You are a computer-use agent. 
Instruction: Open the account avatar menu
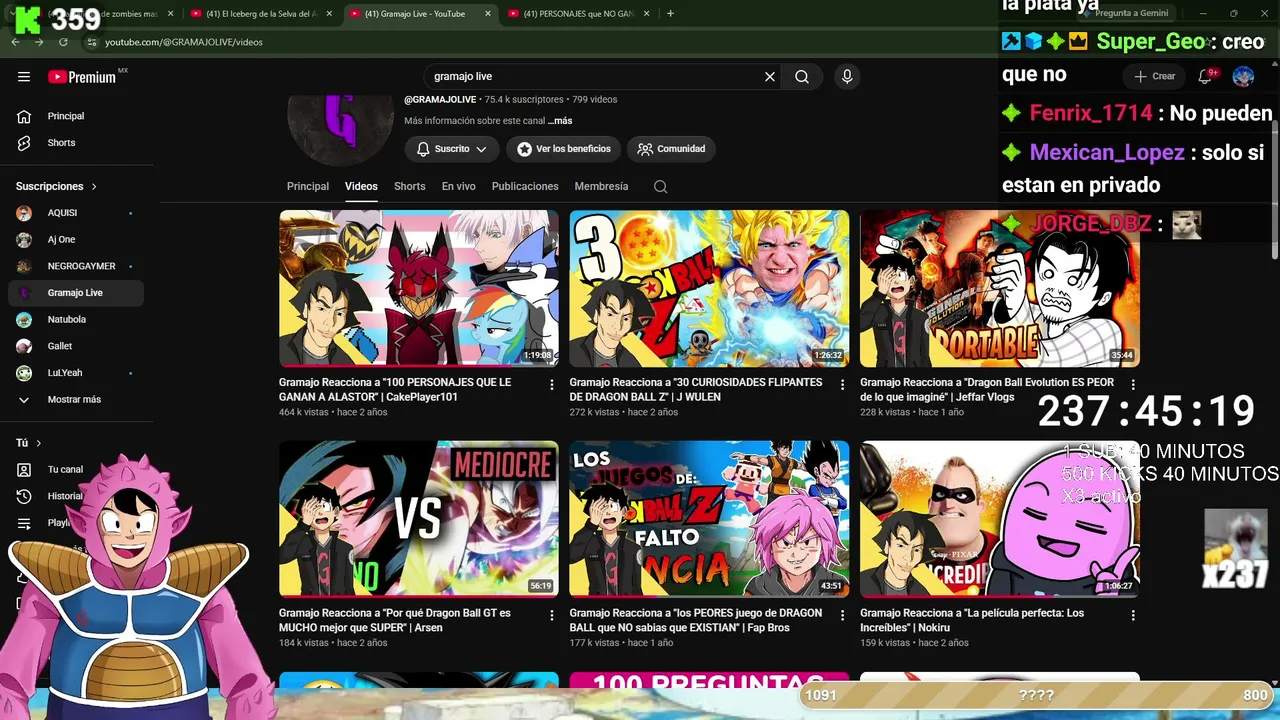coord(1243,76)
